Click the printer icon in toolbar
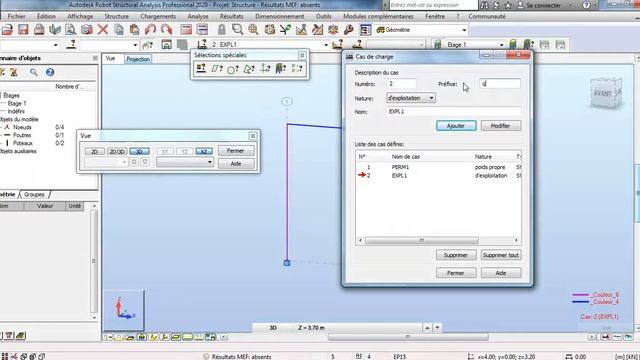The image size is (640, 360). click(x=39, y=30)
